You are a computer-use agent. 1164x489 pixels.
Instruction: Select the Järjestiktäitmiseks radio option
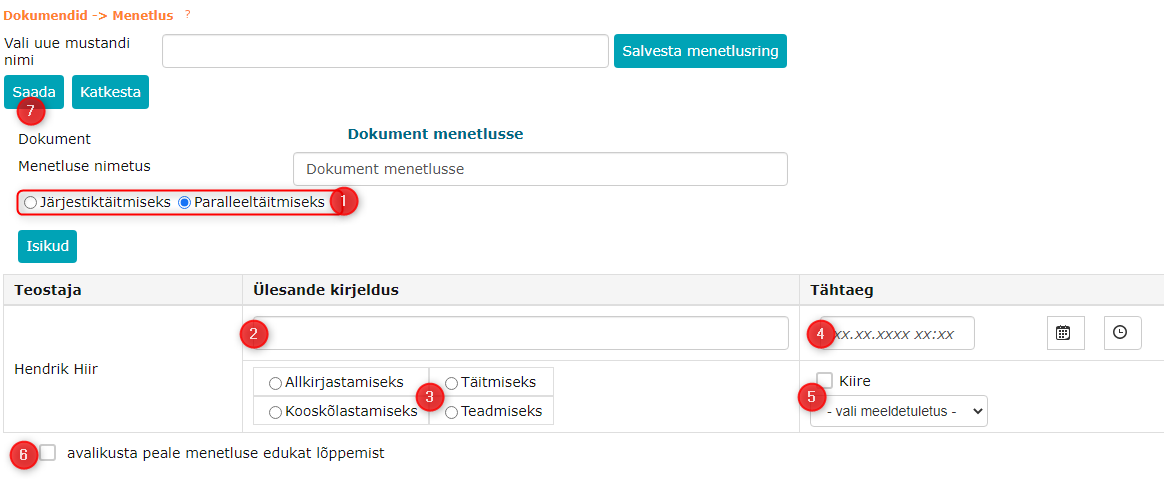(31, 202)
